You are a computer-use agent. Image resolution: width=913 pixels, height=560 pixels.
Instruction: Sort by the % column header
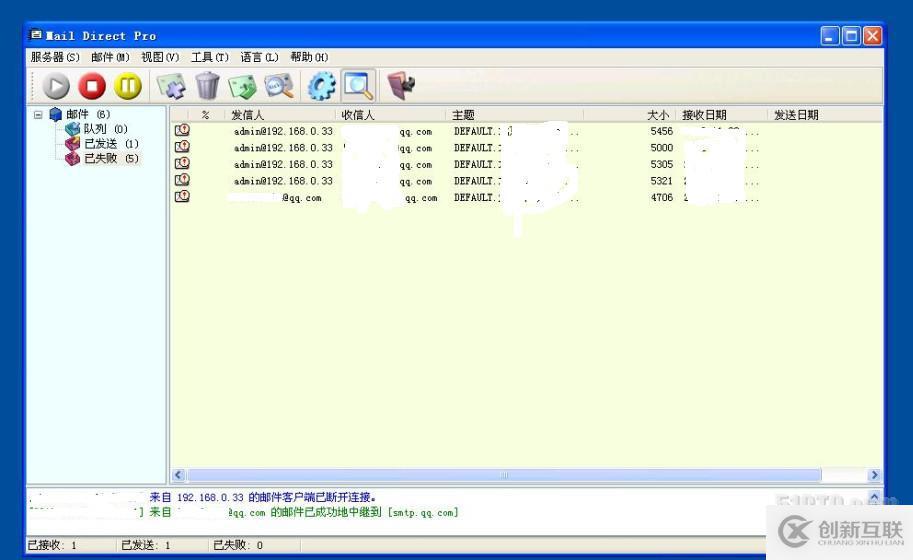pos(207,115)
